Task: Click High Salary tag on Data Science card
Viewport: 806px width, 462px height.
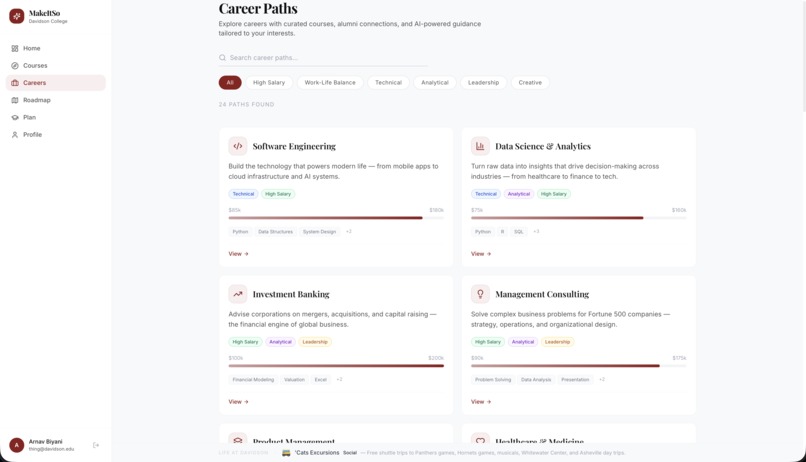Action: point(554,194)
